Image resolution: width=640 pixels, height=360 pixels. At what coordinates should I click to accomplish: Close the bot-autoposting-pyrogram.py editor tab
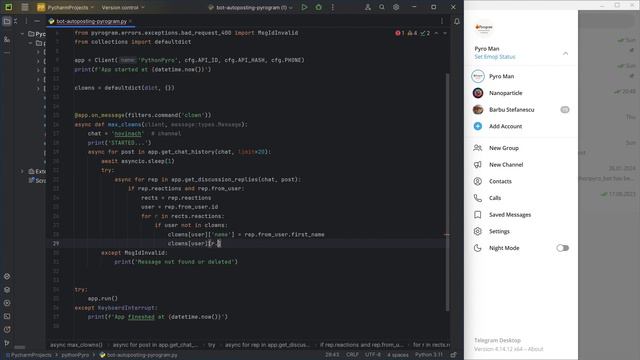(x=130, y=21)
